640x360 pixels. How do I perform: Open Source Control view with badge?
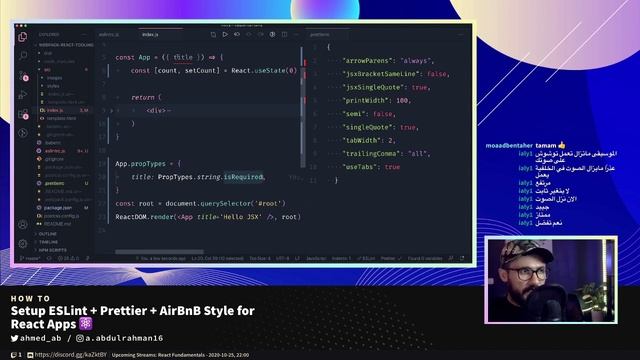(23, 76)
